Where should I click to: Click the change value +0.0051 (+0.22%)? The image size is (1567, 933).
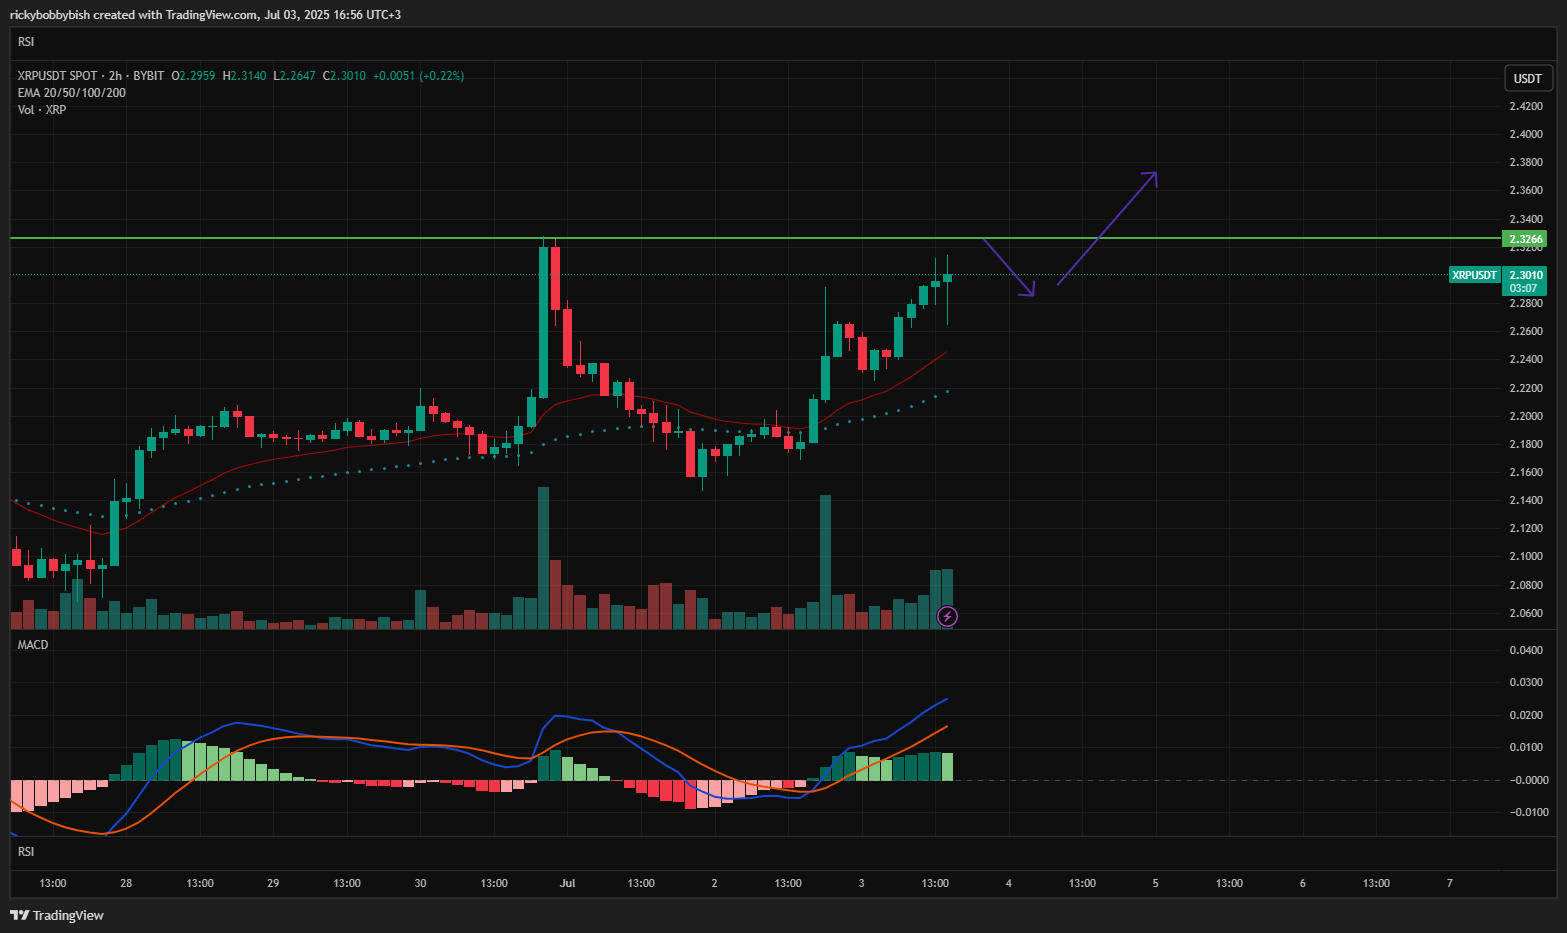tap(418, 76)
